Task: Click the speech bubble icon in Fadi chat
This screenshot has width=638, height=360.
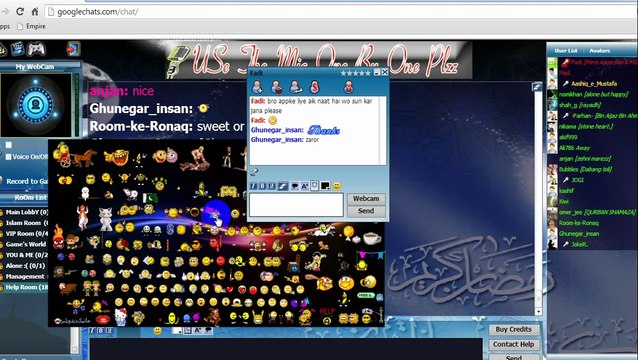Action: [295, 186]
